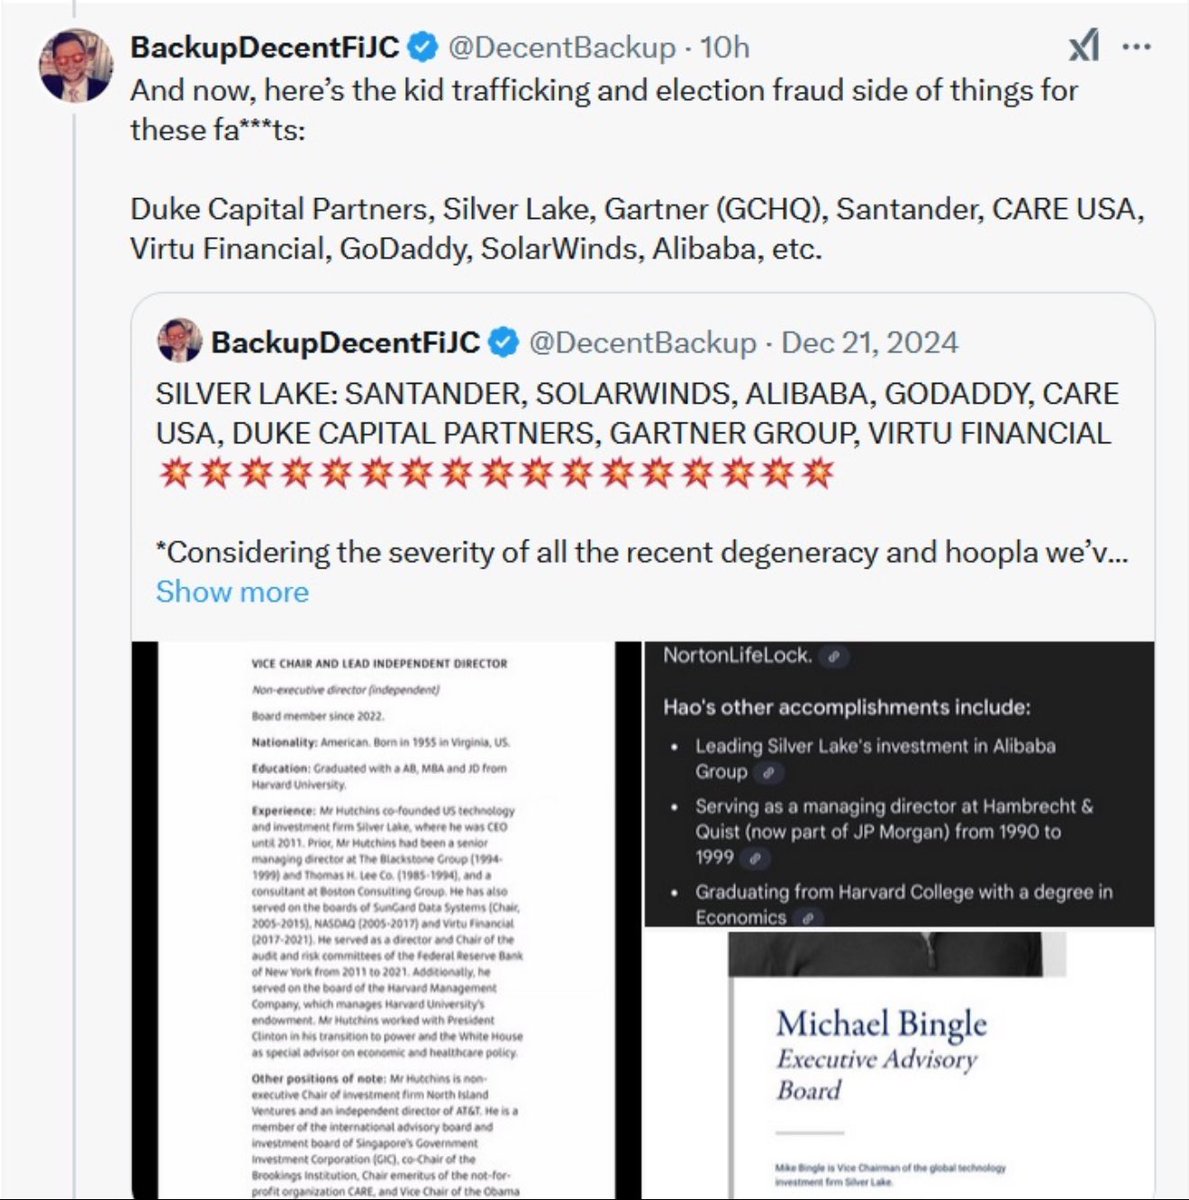
Task: Click the verified badge in the quoted tweet
Action: click(505, 343)
